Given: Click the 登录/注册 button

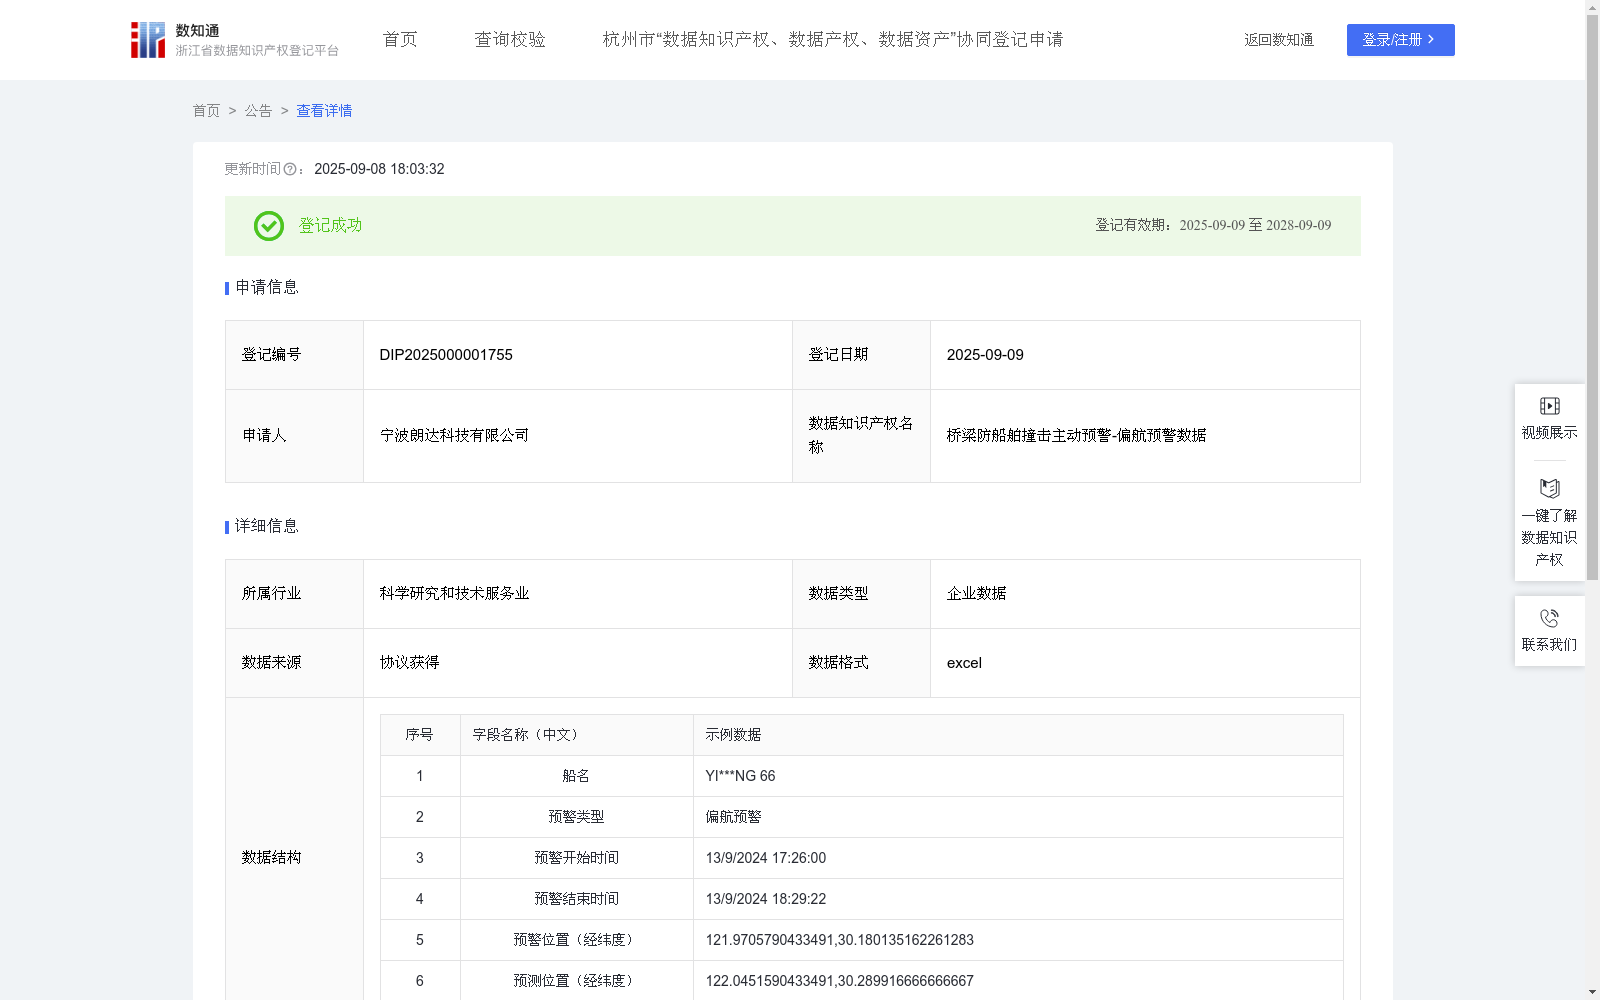Looking at the screenshot, I should 1401,40.
